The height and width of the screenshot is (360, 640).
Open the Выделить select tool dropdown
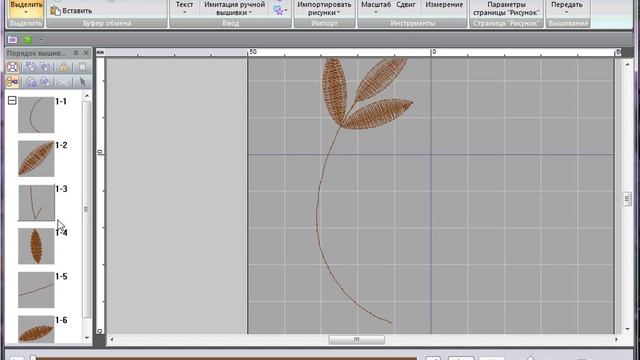coord(26,8)
